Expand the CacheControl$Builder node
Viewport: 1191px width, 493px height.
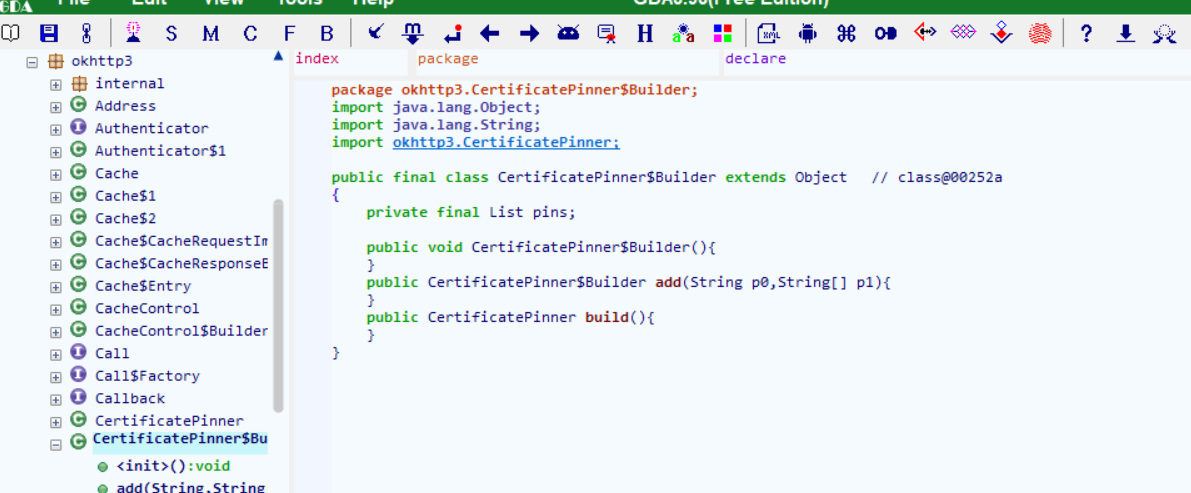(55, 332)
